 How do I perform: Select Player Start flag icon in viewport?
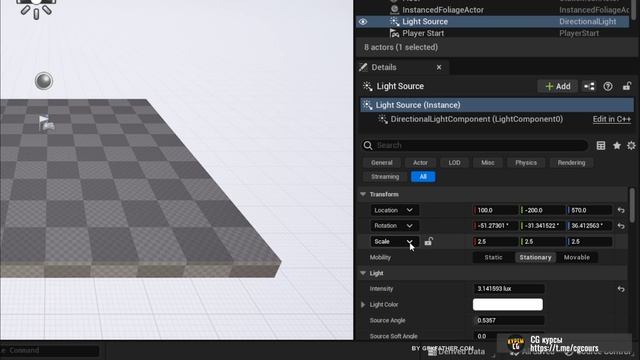pos(46,123)
